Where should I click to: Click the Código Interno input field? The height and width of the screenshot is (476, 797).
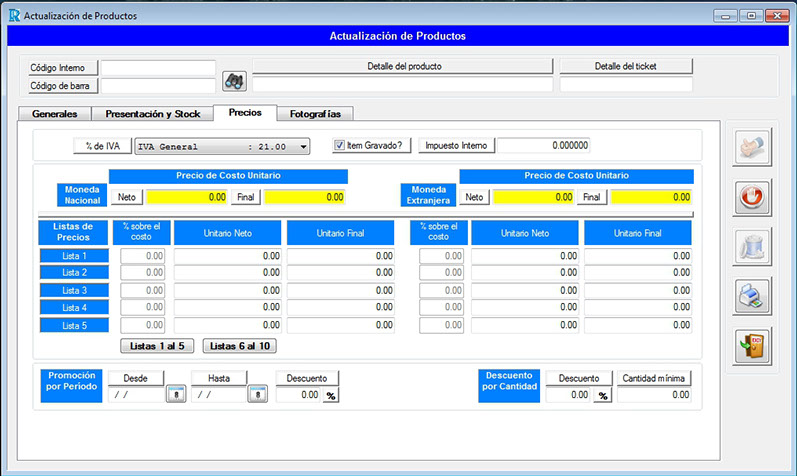click(158, 68)
